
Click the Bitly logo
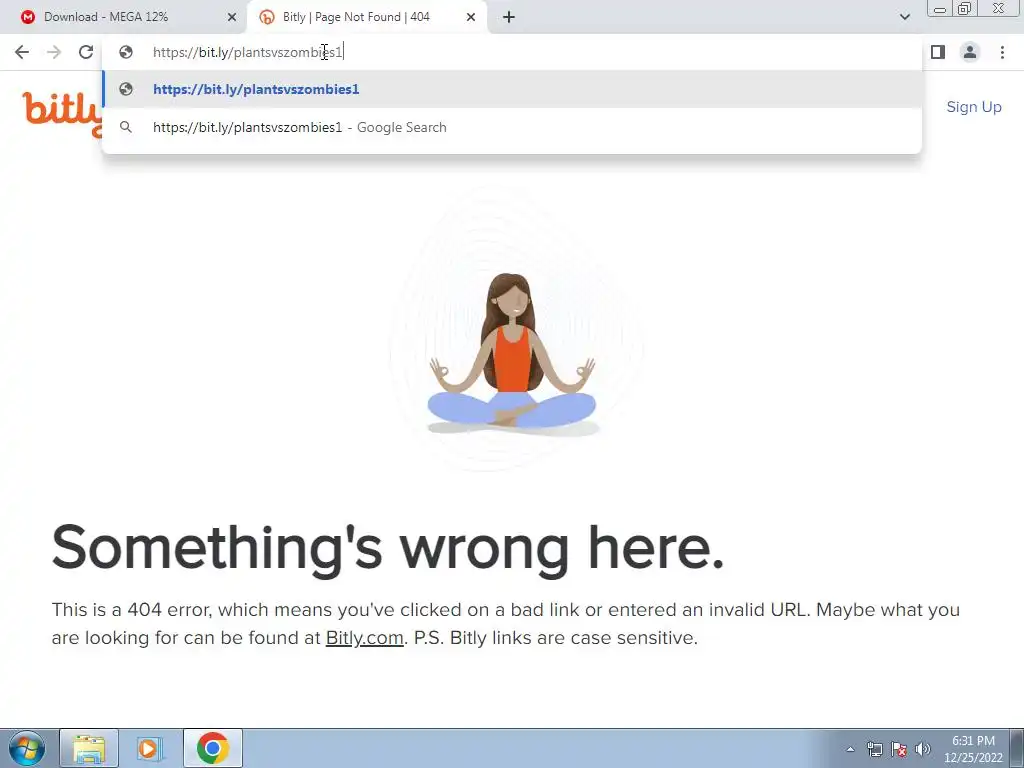pyautogui.click(x=62, y=113)
